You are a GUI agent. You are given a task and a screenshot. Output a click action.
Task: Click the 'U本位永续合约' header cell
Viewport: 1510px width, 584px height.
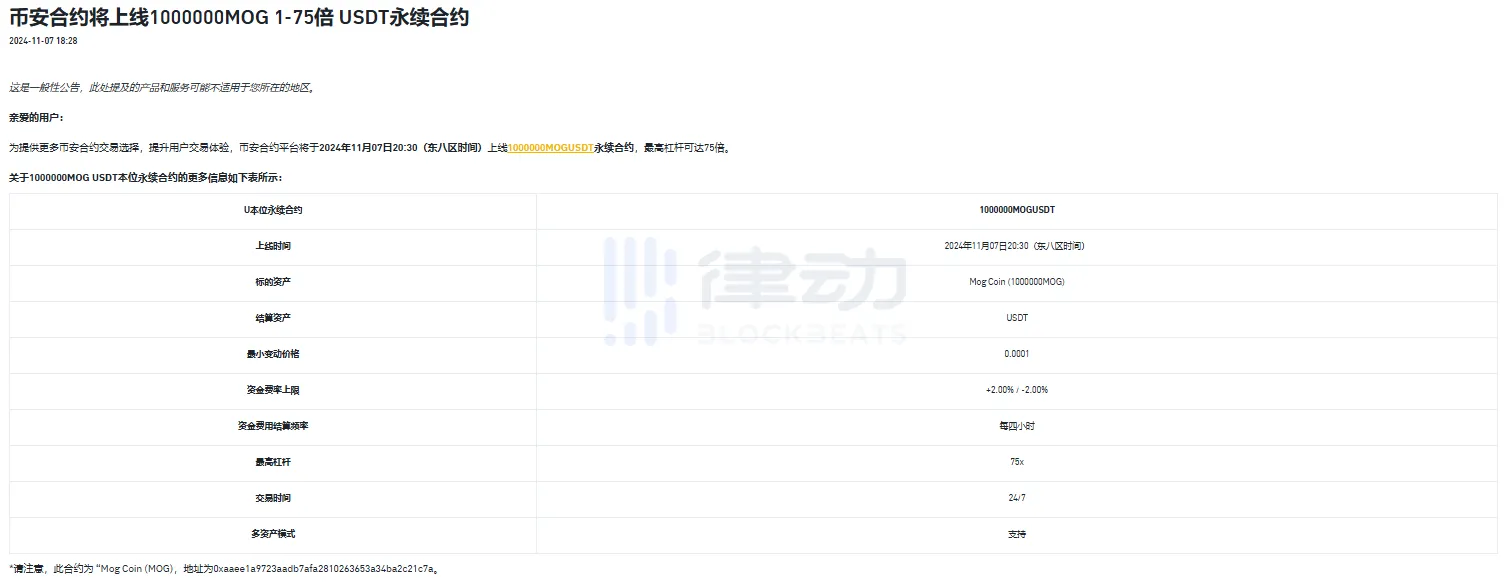click(x=273, y=210)
